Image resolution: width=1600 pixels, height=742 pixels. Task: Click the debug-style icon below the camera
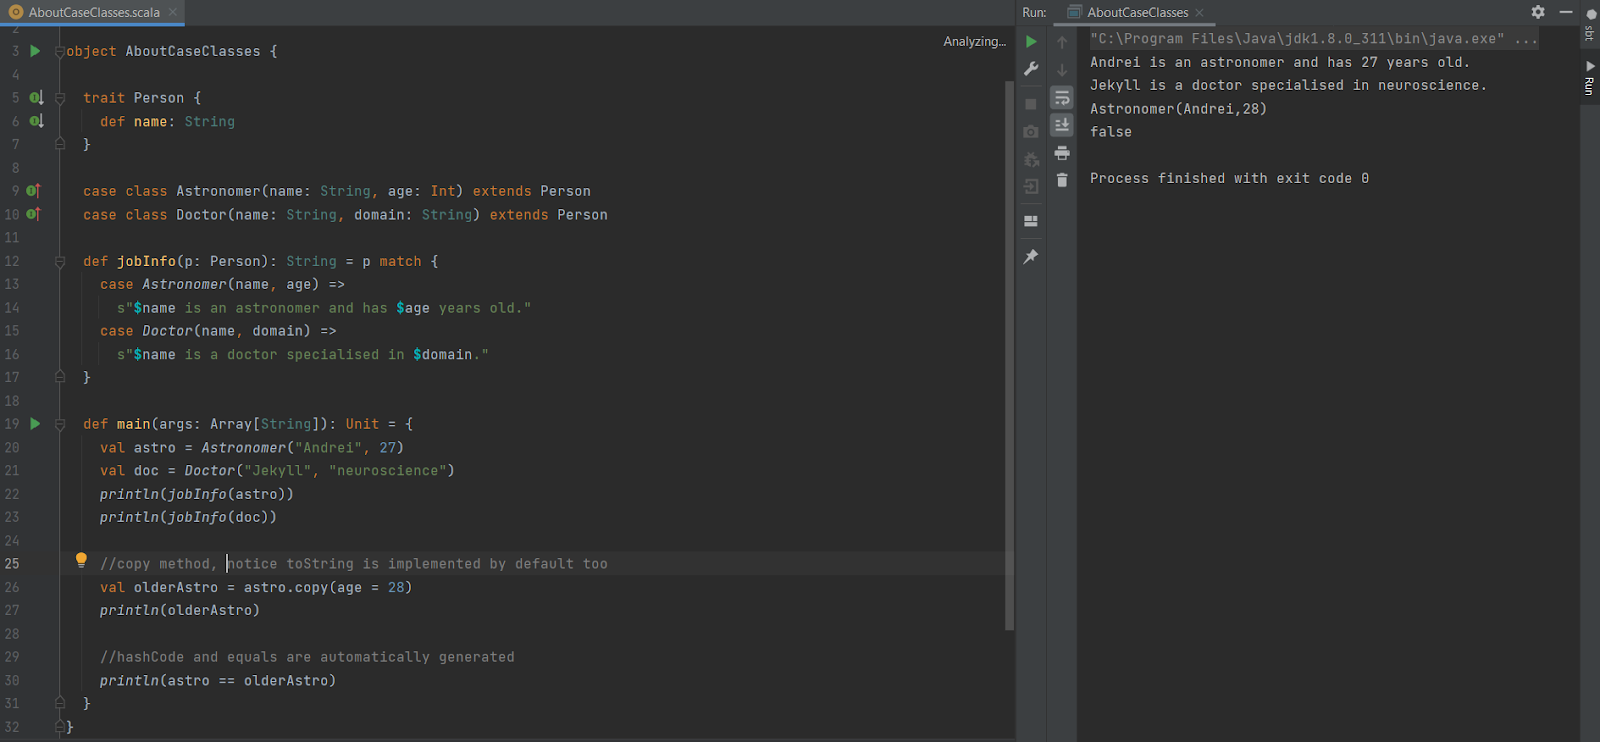click(1031, 159)
